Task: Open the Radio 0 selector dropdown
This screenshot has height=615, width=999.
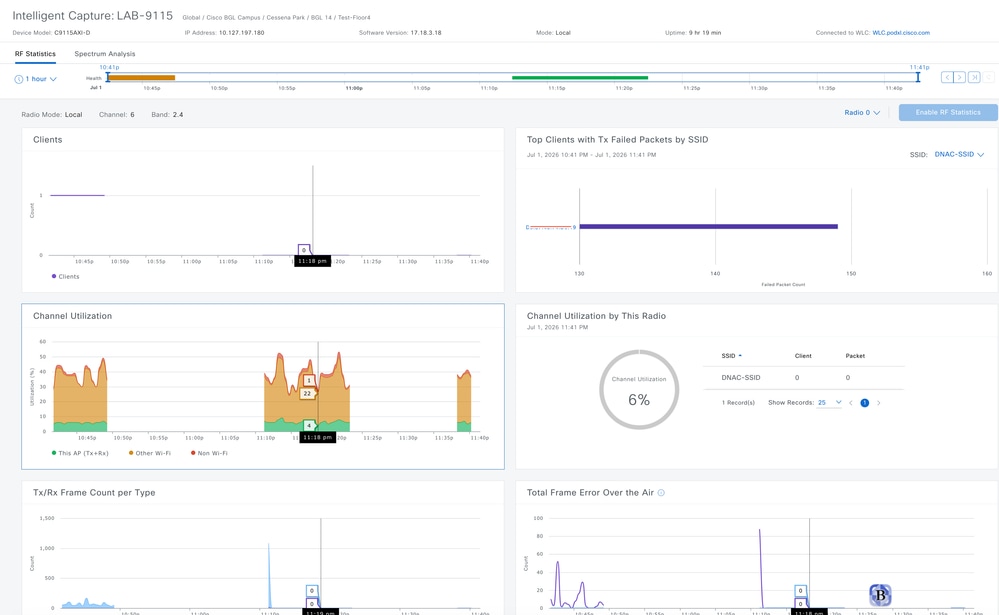Action: click(862, 112)
